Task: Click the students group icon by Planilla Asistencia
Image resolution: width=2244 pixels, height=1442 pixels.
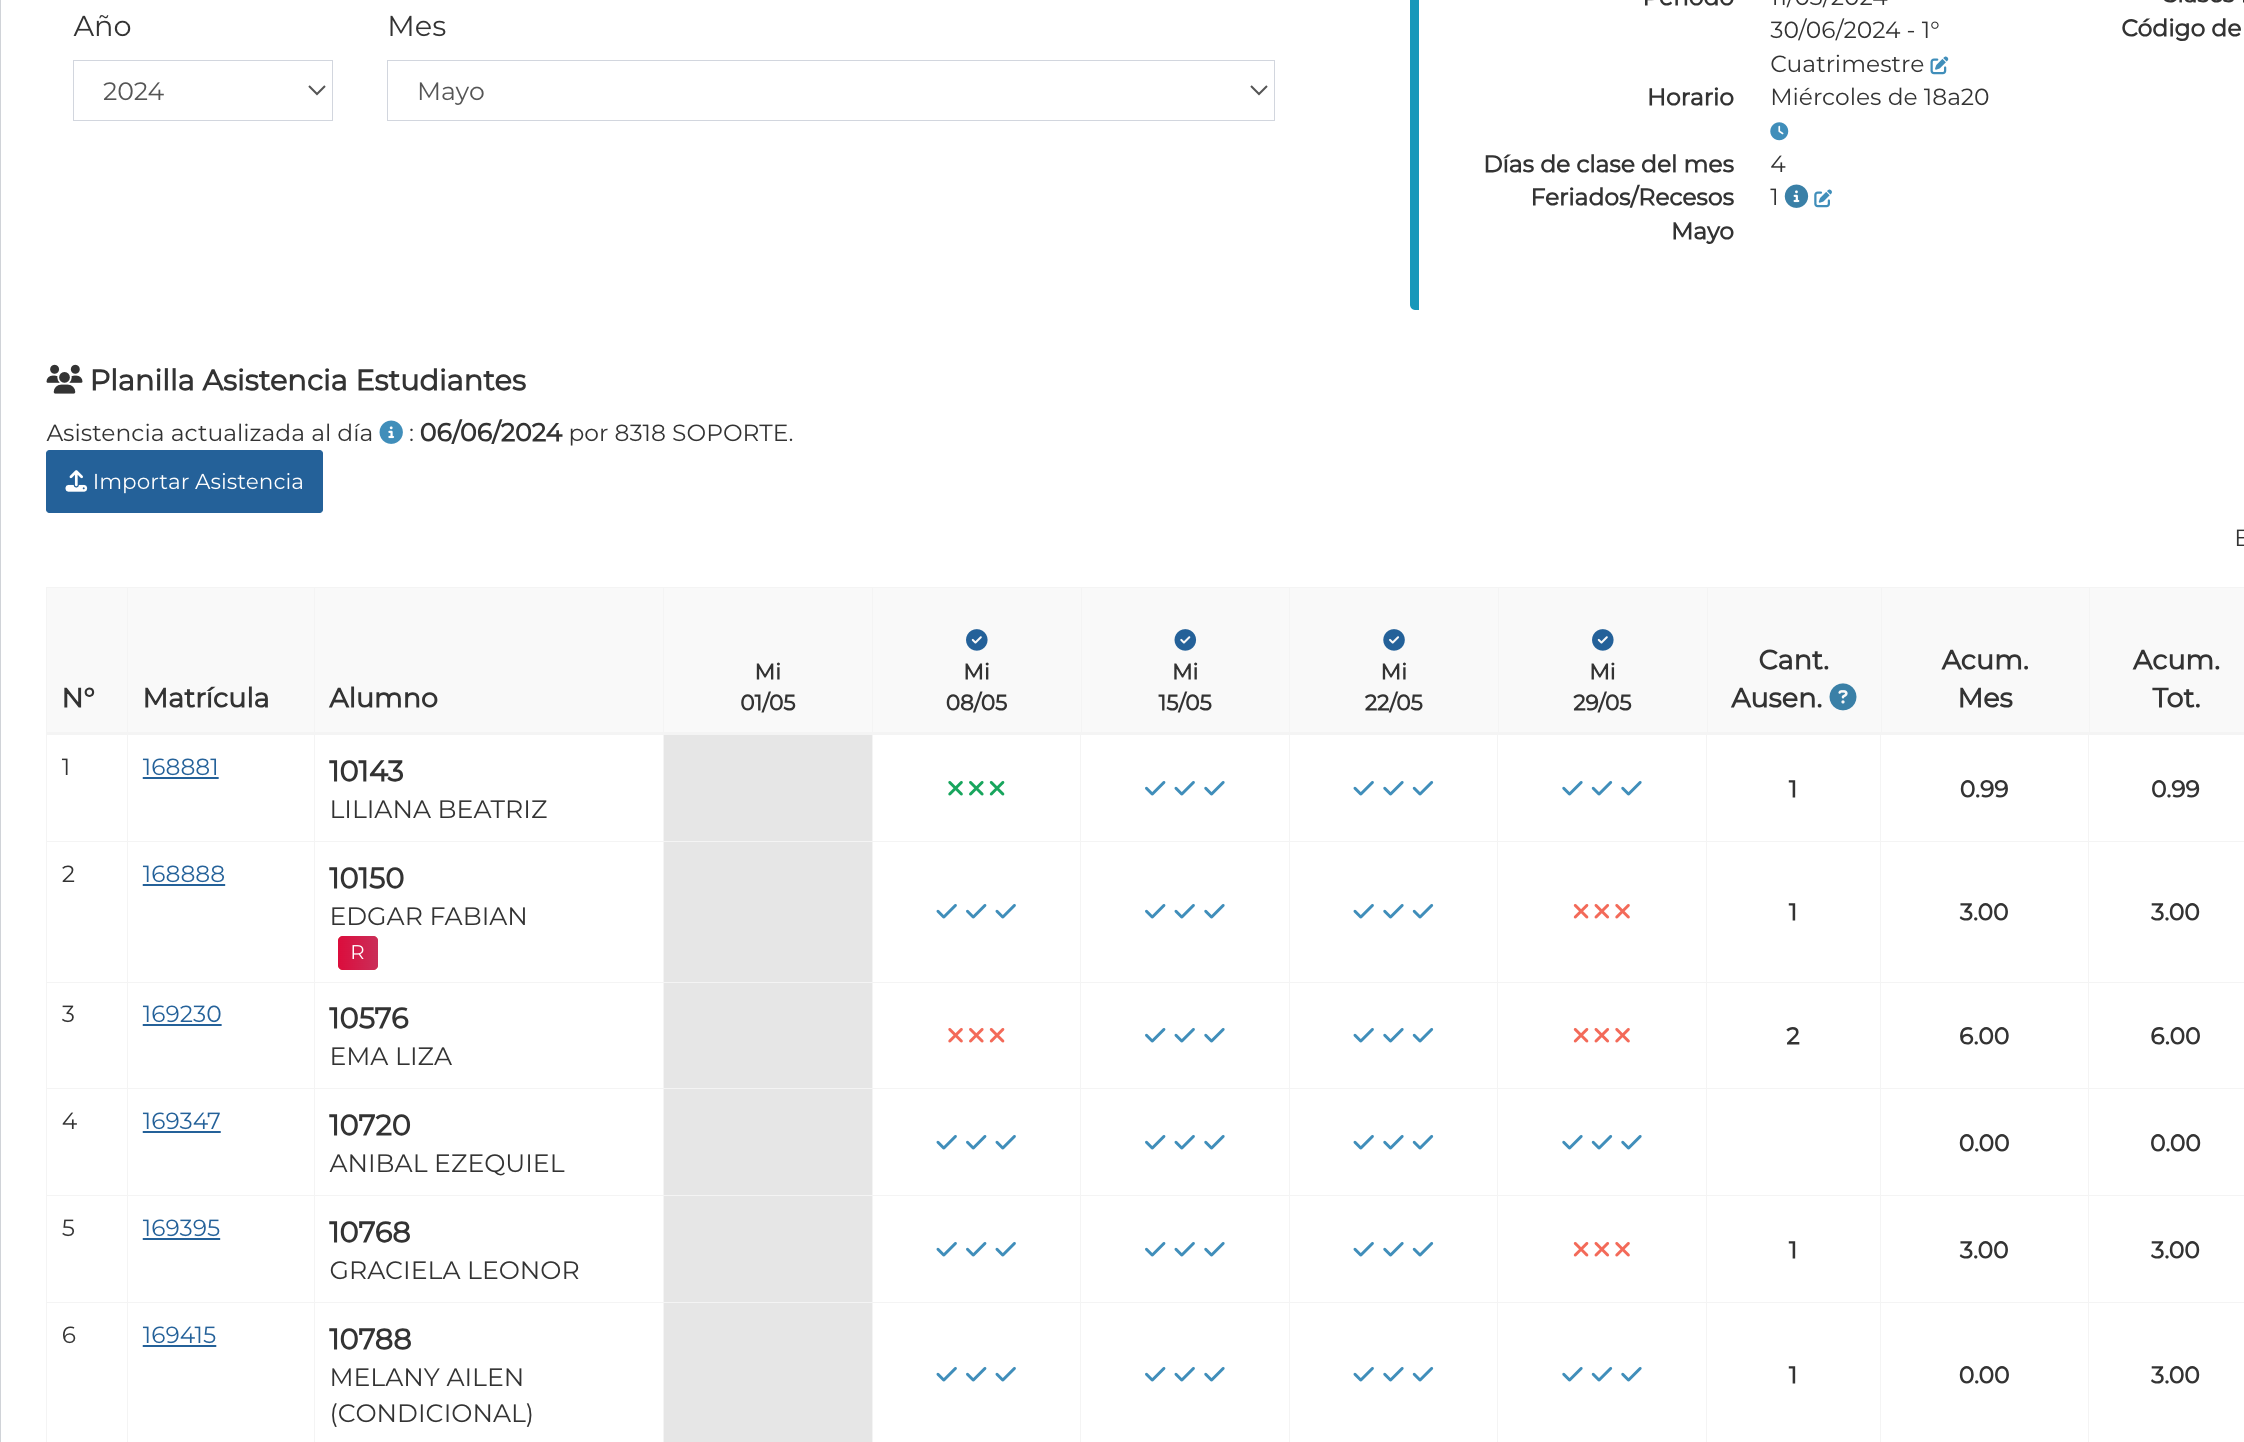Action: pos(64,379)
